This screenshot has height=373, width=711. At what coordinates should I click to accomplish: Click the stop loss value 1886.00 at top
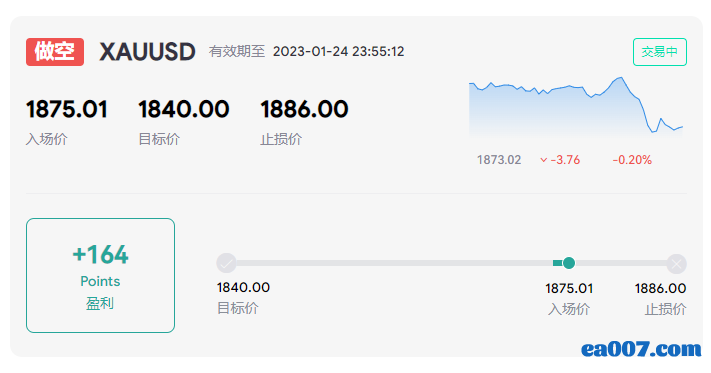pos(304,109)
